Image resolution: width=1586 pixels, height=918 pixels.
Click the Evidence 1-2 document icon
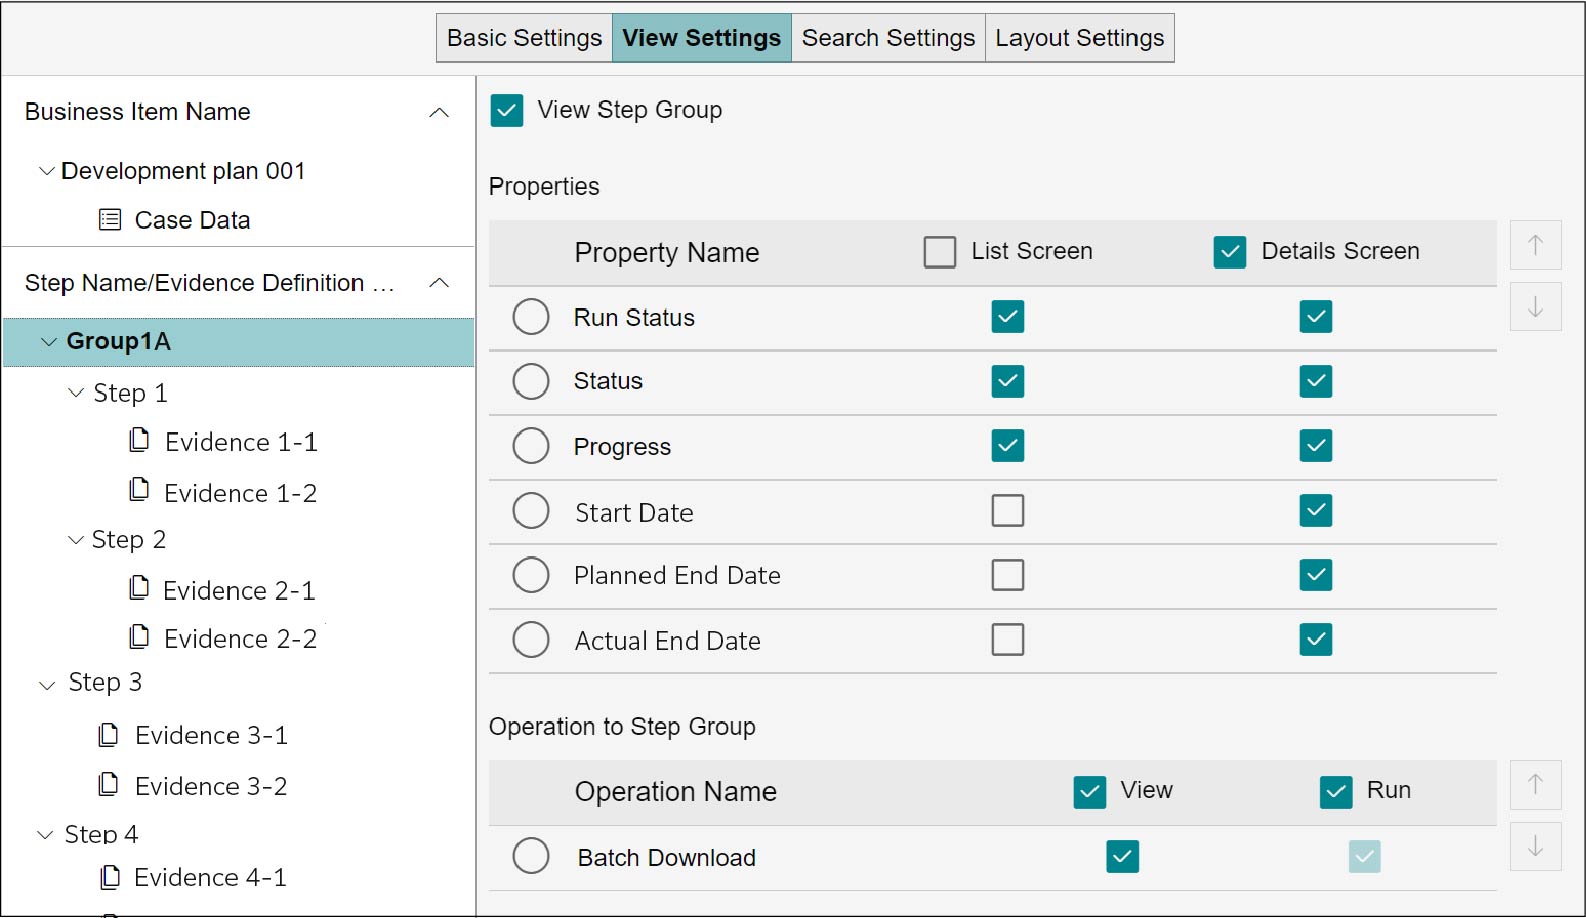140,490
